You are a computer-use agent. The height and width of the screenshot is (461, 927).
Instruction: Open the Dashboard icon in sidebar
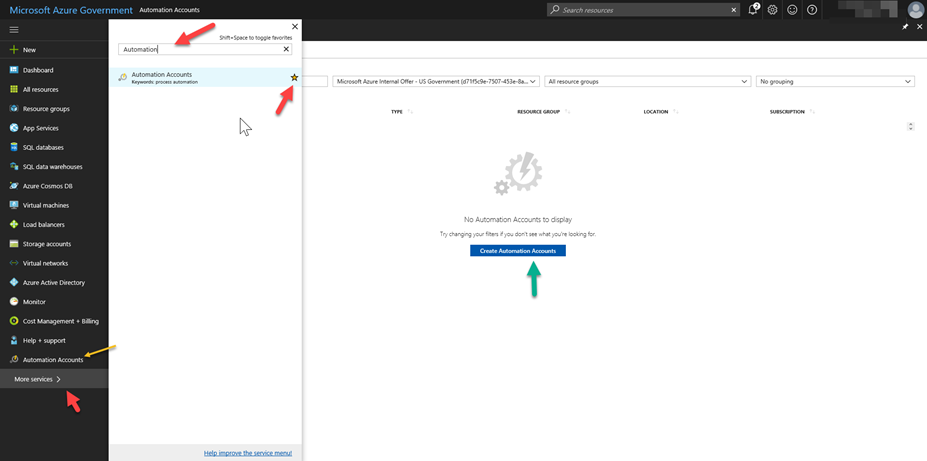tap(14, 70)
